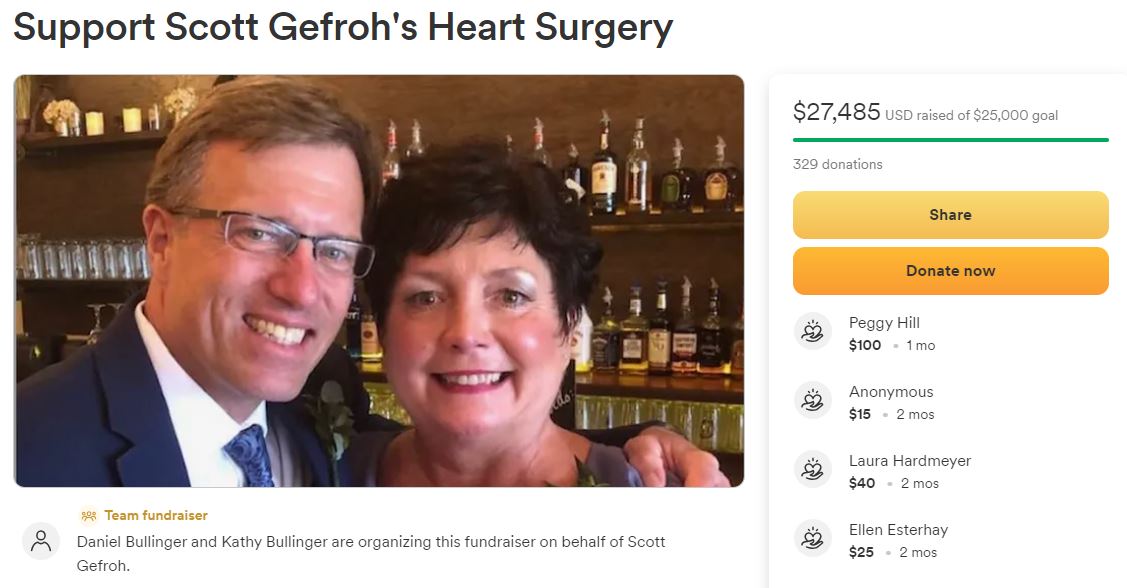Click the Donate now button
Screen dimensions: 1127x588
(x=950, y=271)
